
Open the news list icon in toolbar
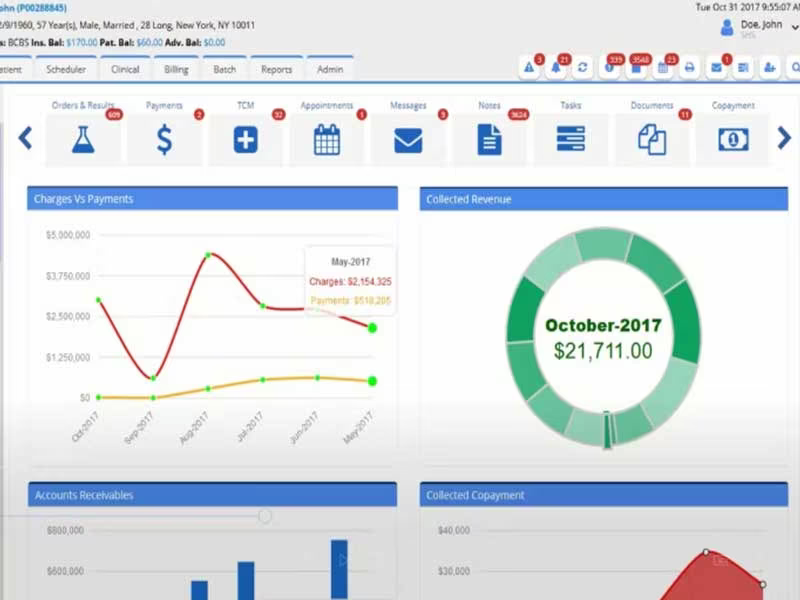click(x=743, y=67)
